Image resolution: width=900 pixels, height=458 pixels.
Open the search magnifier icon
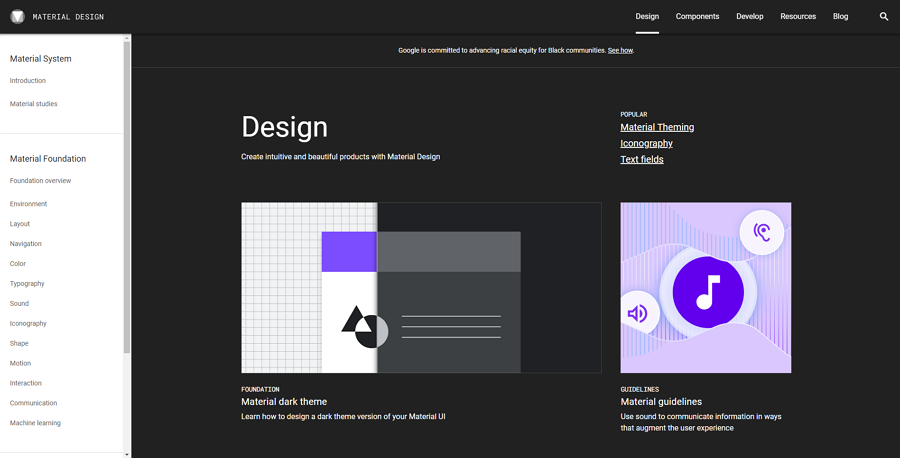pyautogui.click(x=884, y=17)
